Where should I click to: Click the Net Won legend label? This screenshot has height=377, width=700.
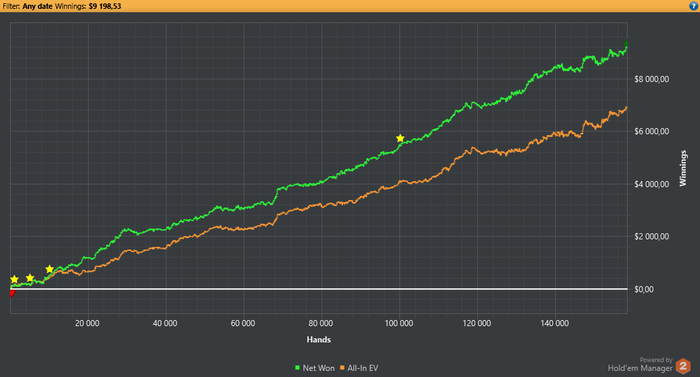[318, 368]
